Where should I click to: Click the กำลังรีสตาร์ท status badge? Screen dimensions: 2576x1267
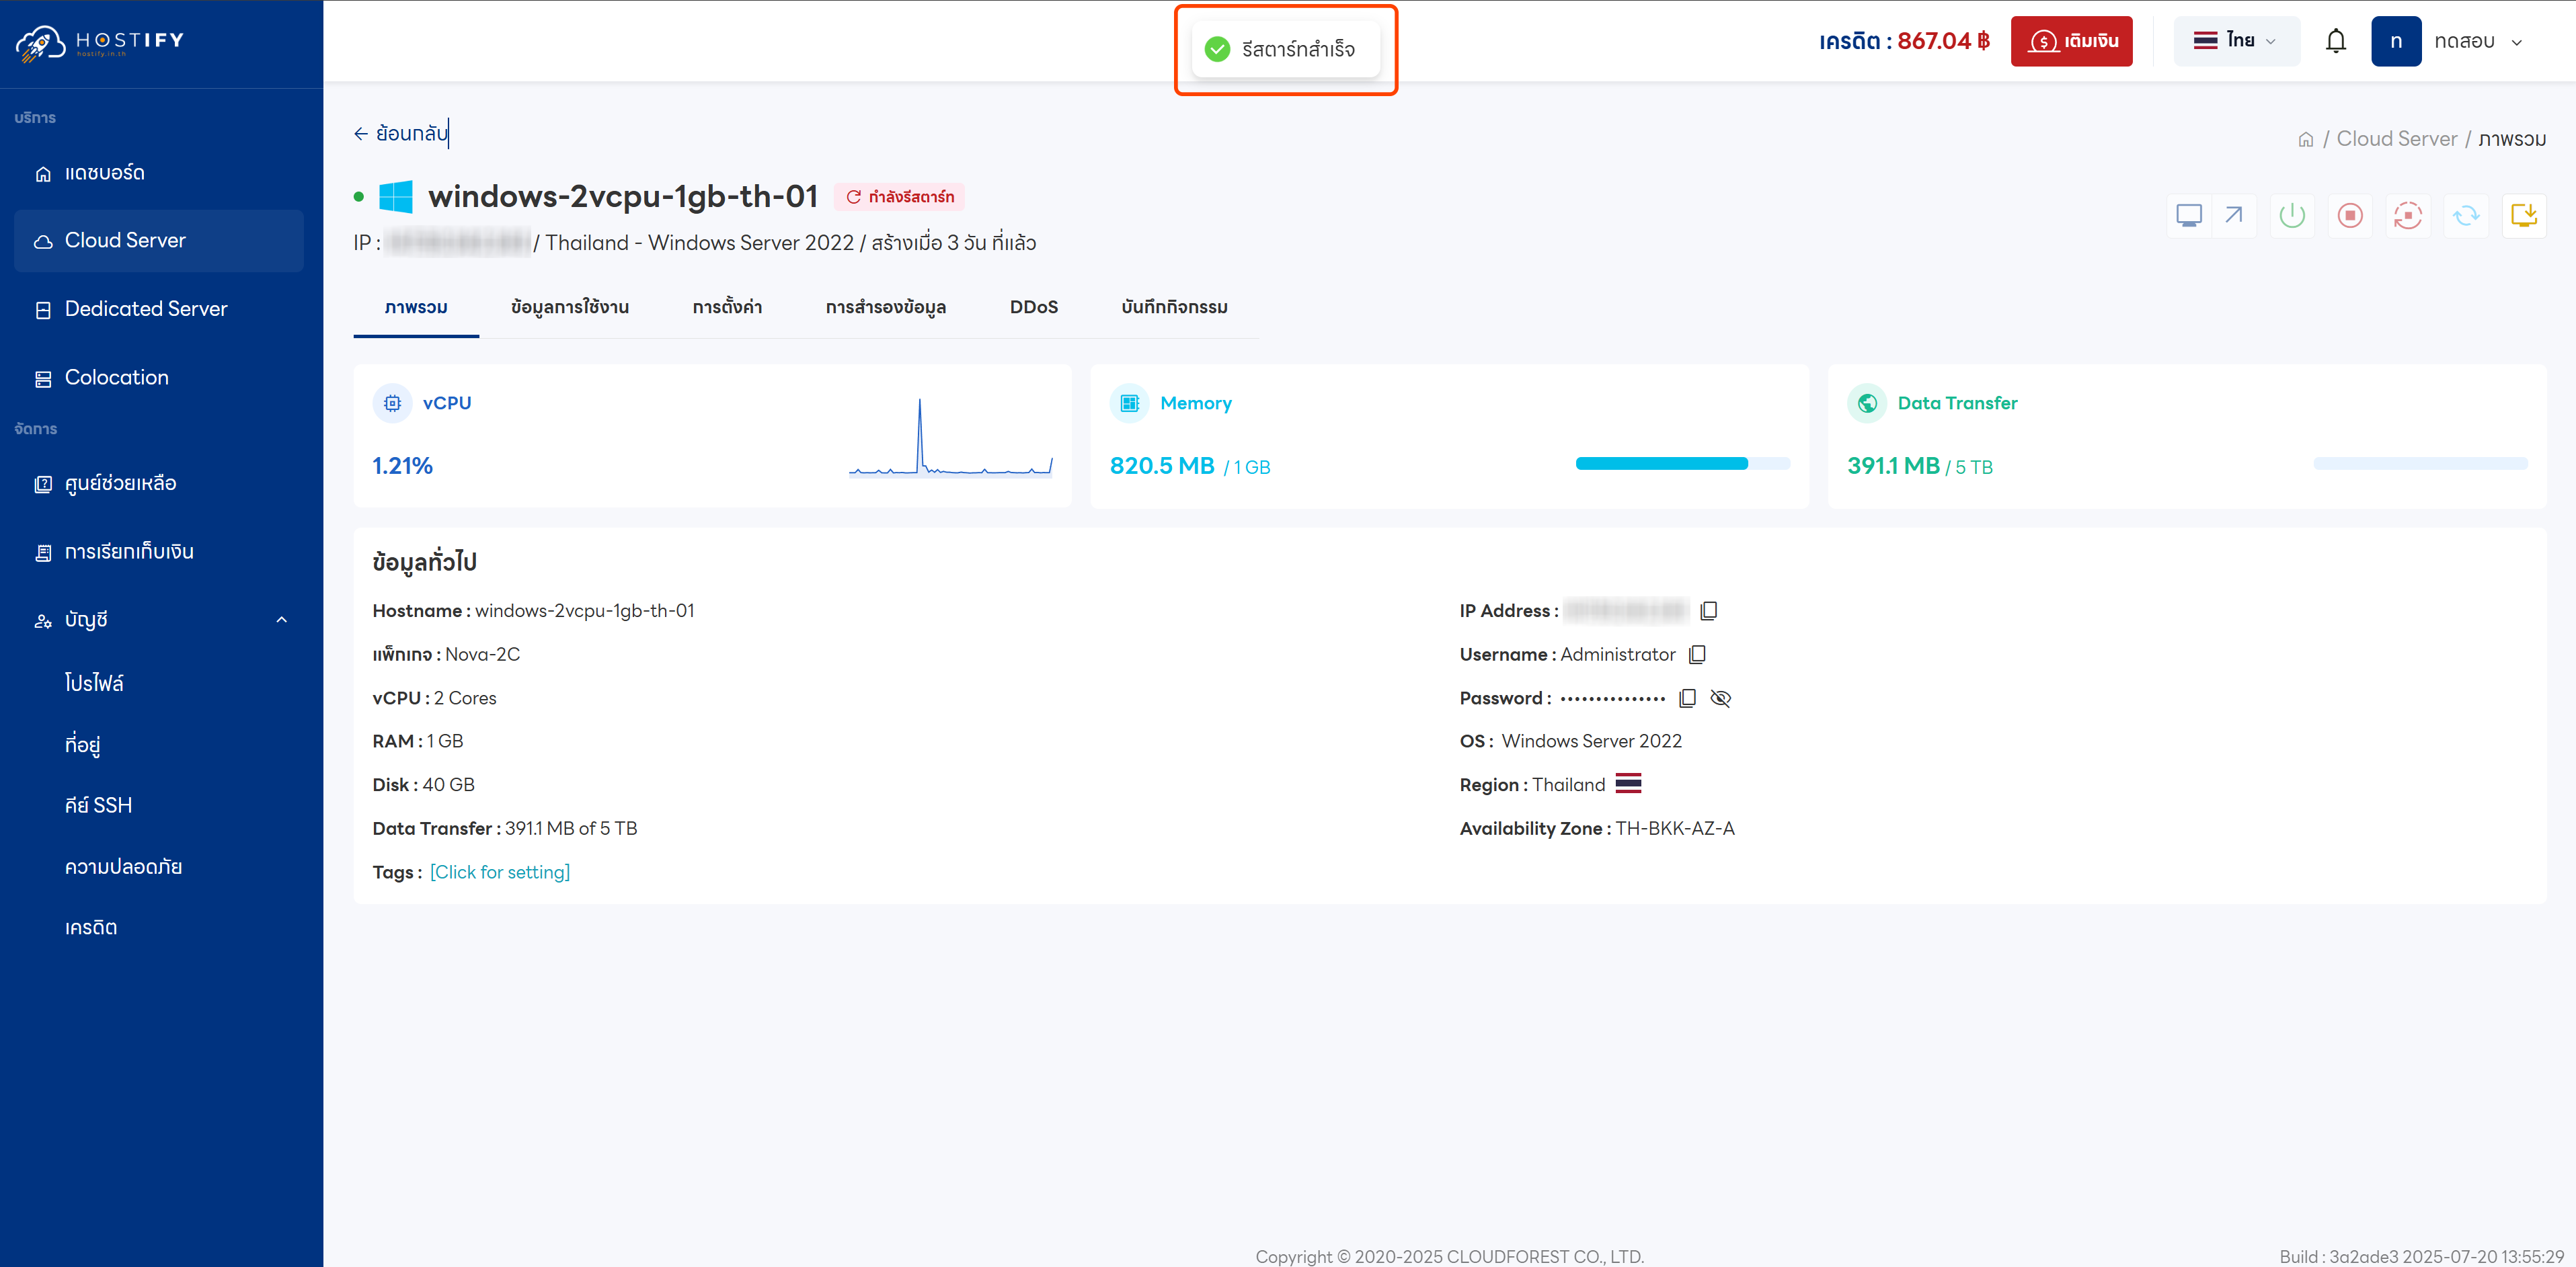click(900, 197)
